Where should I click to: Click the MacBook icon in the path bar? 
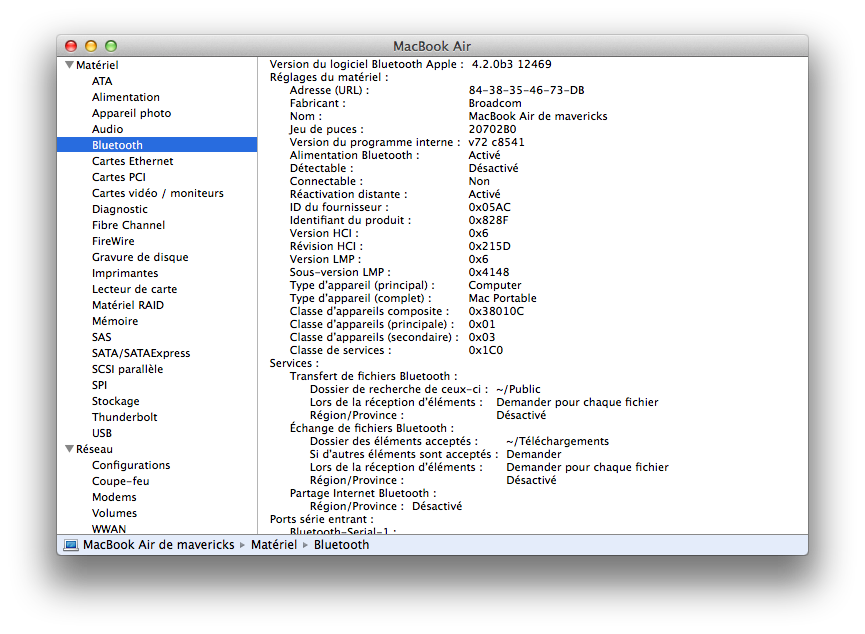click(71, 545)
